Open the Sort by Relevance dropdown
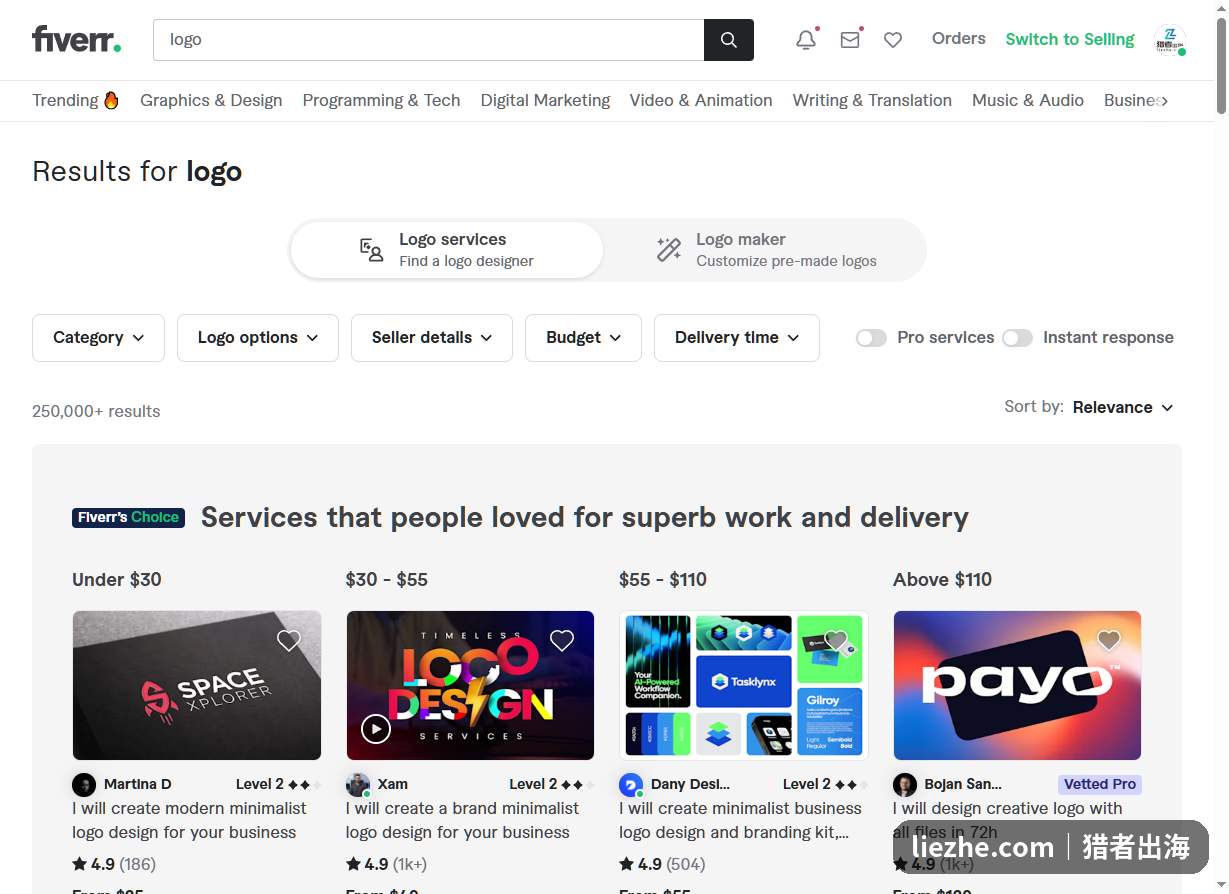 pyautogui.click(x=1123, y=407)
